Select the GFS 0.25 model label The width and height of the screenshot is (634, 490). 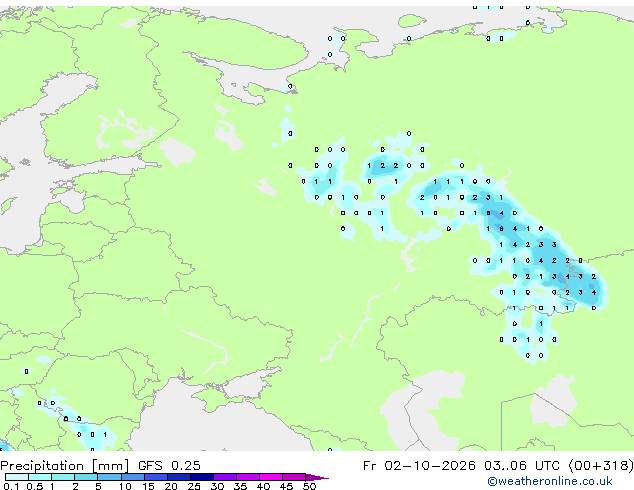coord(169,466)
